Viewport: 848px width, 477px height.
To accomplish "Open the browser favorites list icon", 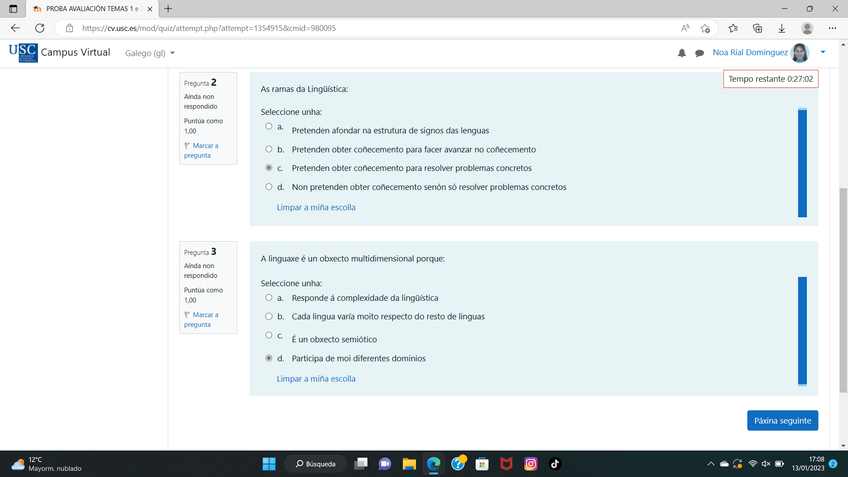I will click(733, 28).
